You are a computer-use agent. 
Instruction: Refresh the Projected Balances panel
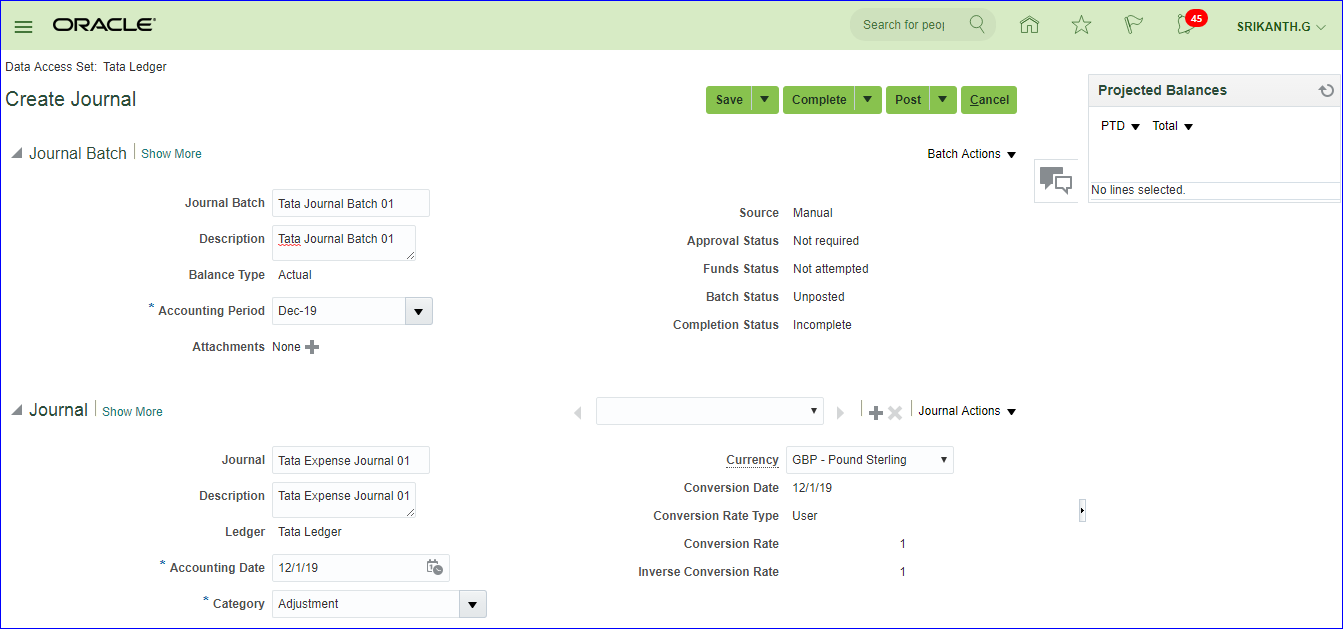coord(1326,90)
